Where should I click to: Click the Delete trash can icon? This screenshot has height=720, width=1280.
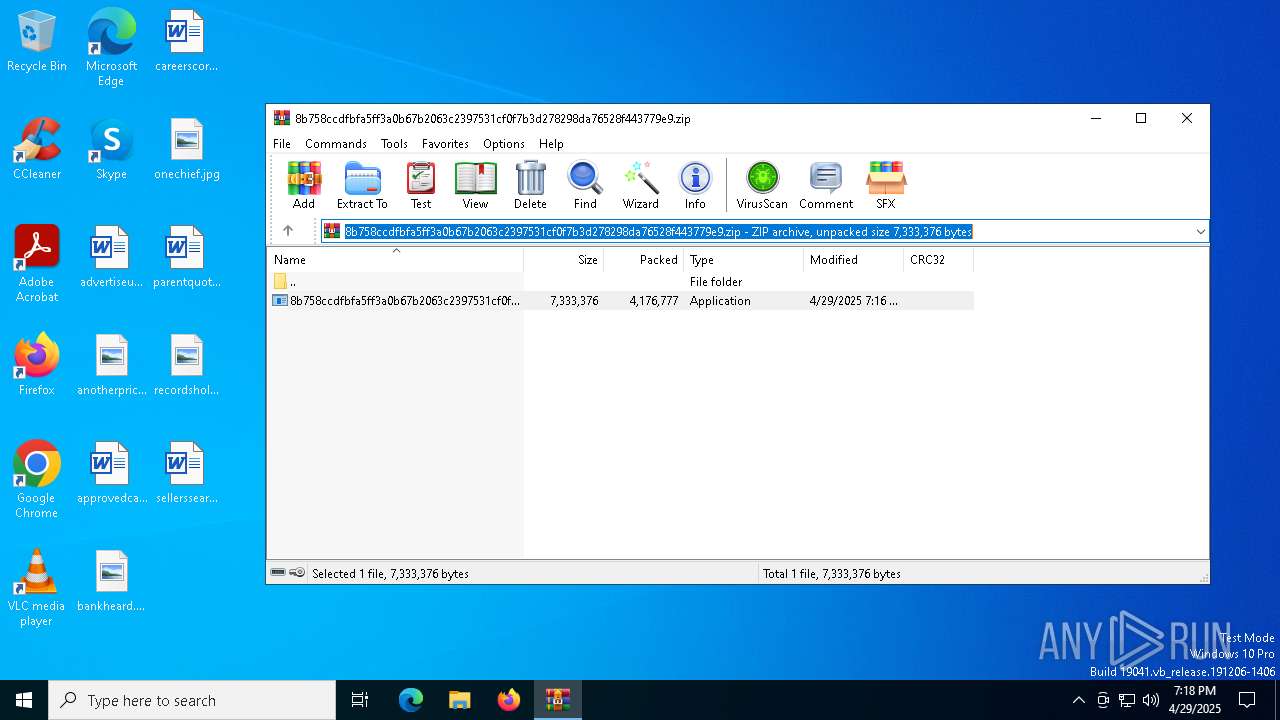[x=530, y=186]
